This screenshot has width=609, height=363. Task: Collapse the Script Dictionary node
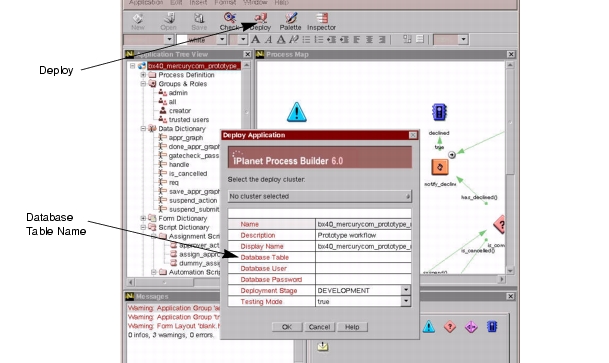(x=143, y=227)
